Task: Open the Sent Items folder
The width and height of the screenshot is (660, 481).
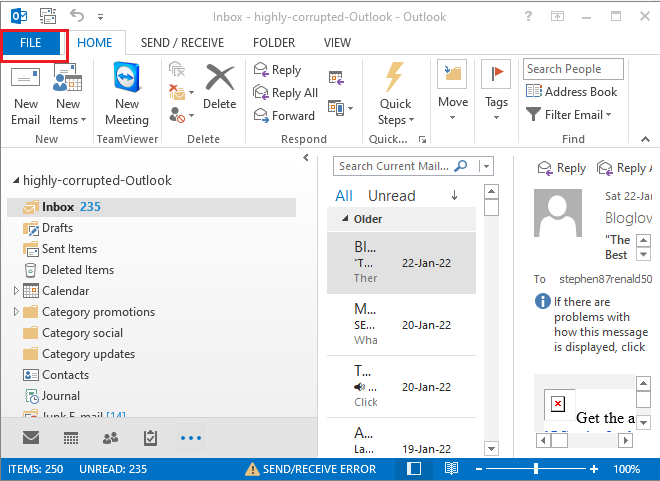Action: click(60, 249)
